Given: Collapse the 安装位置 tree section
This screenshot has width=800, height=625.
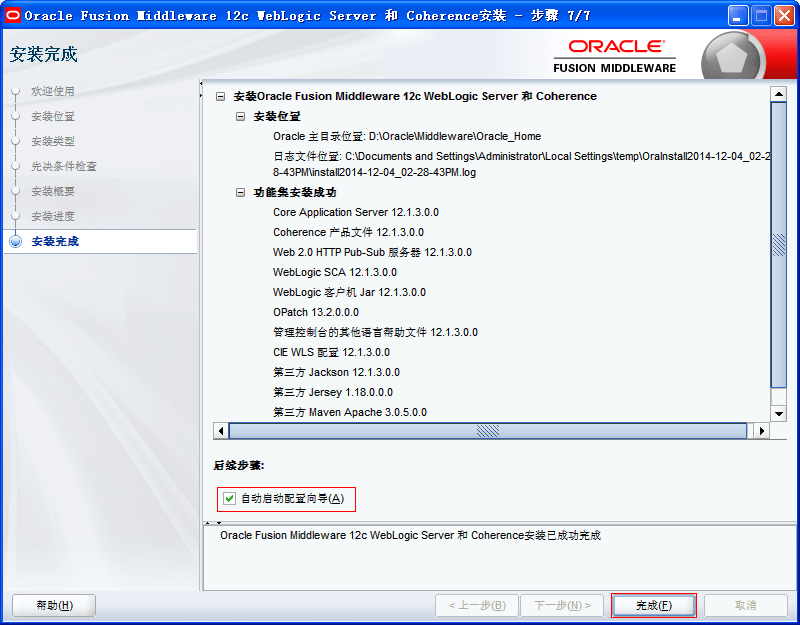Looking at the screenshot, I should point(240,117).
